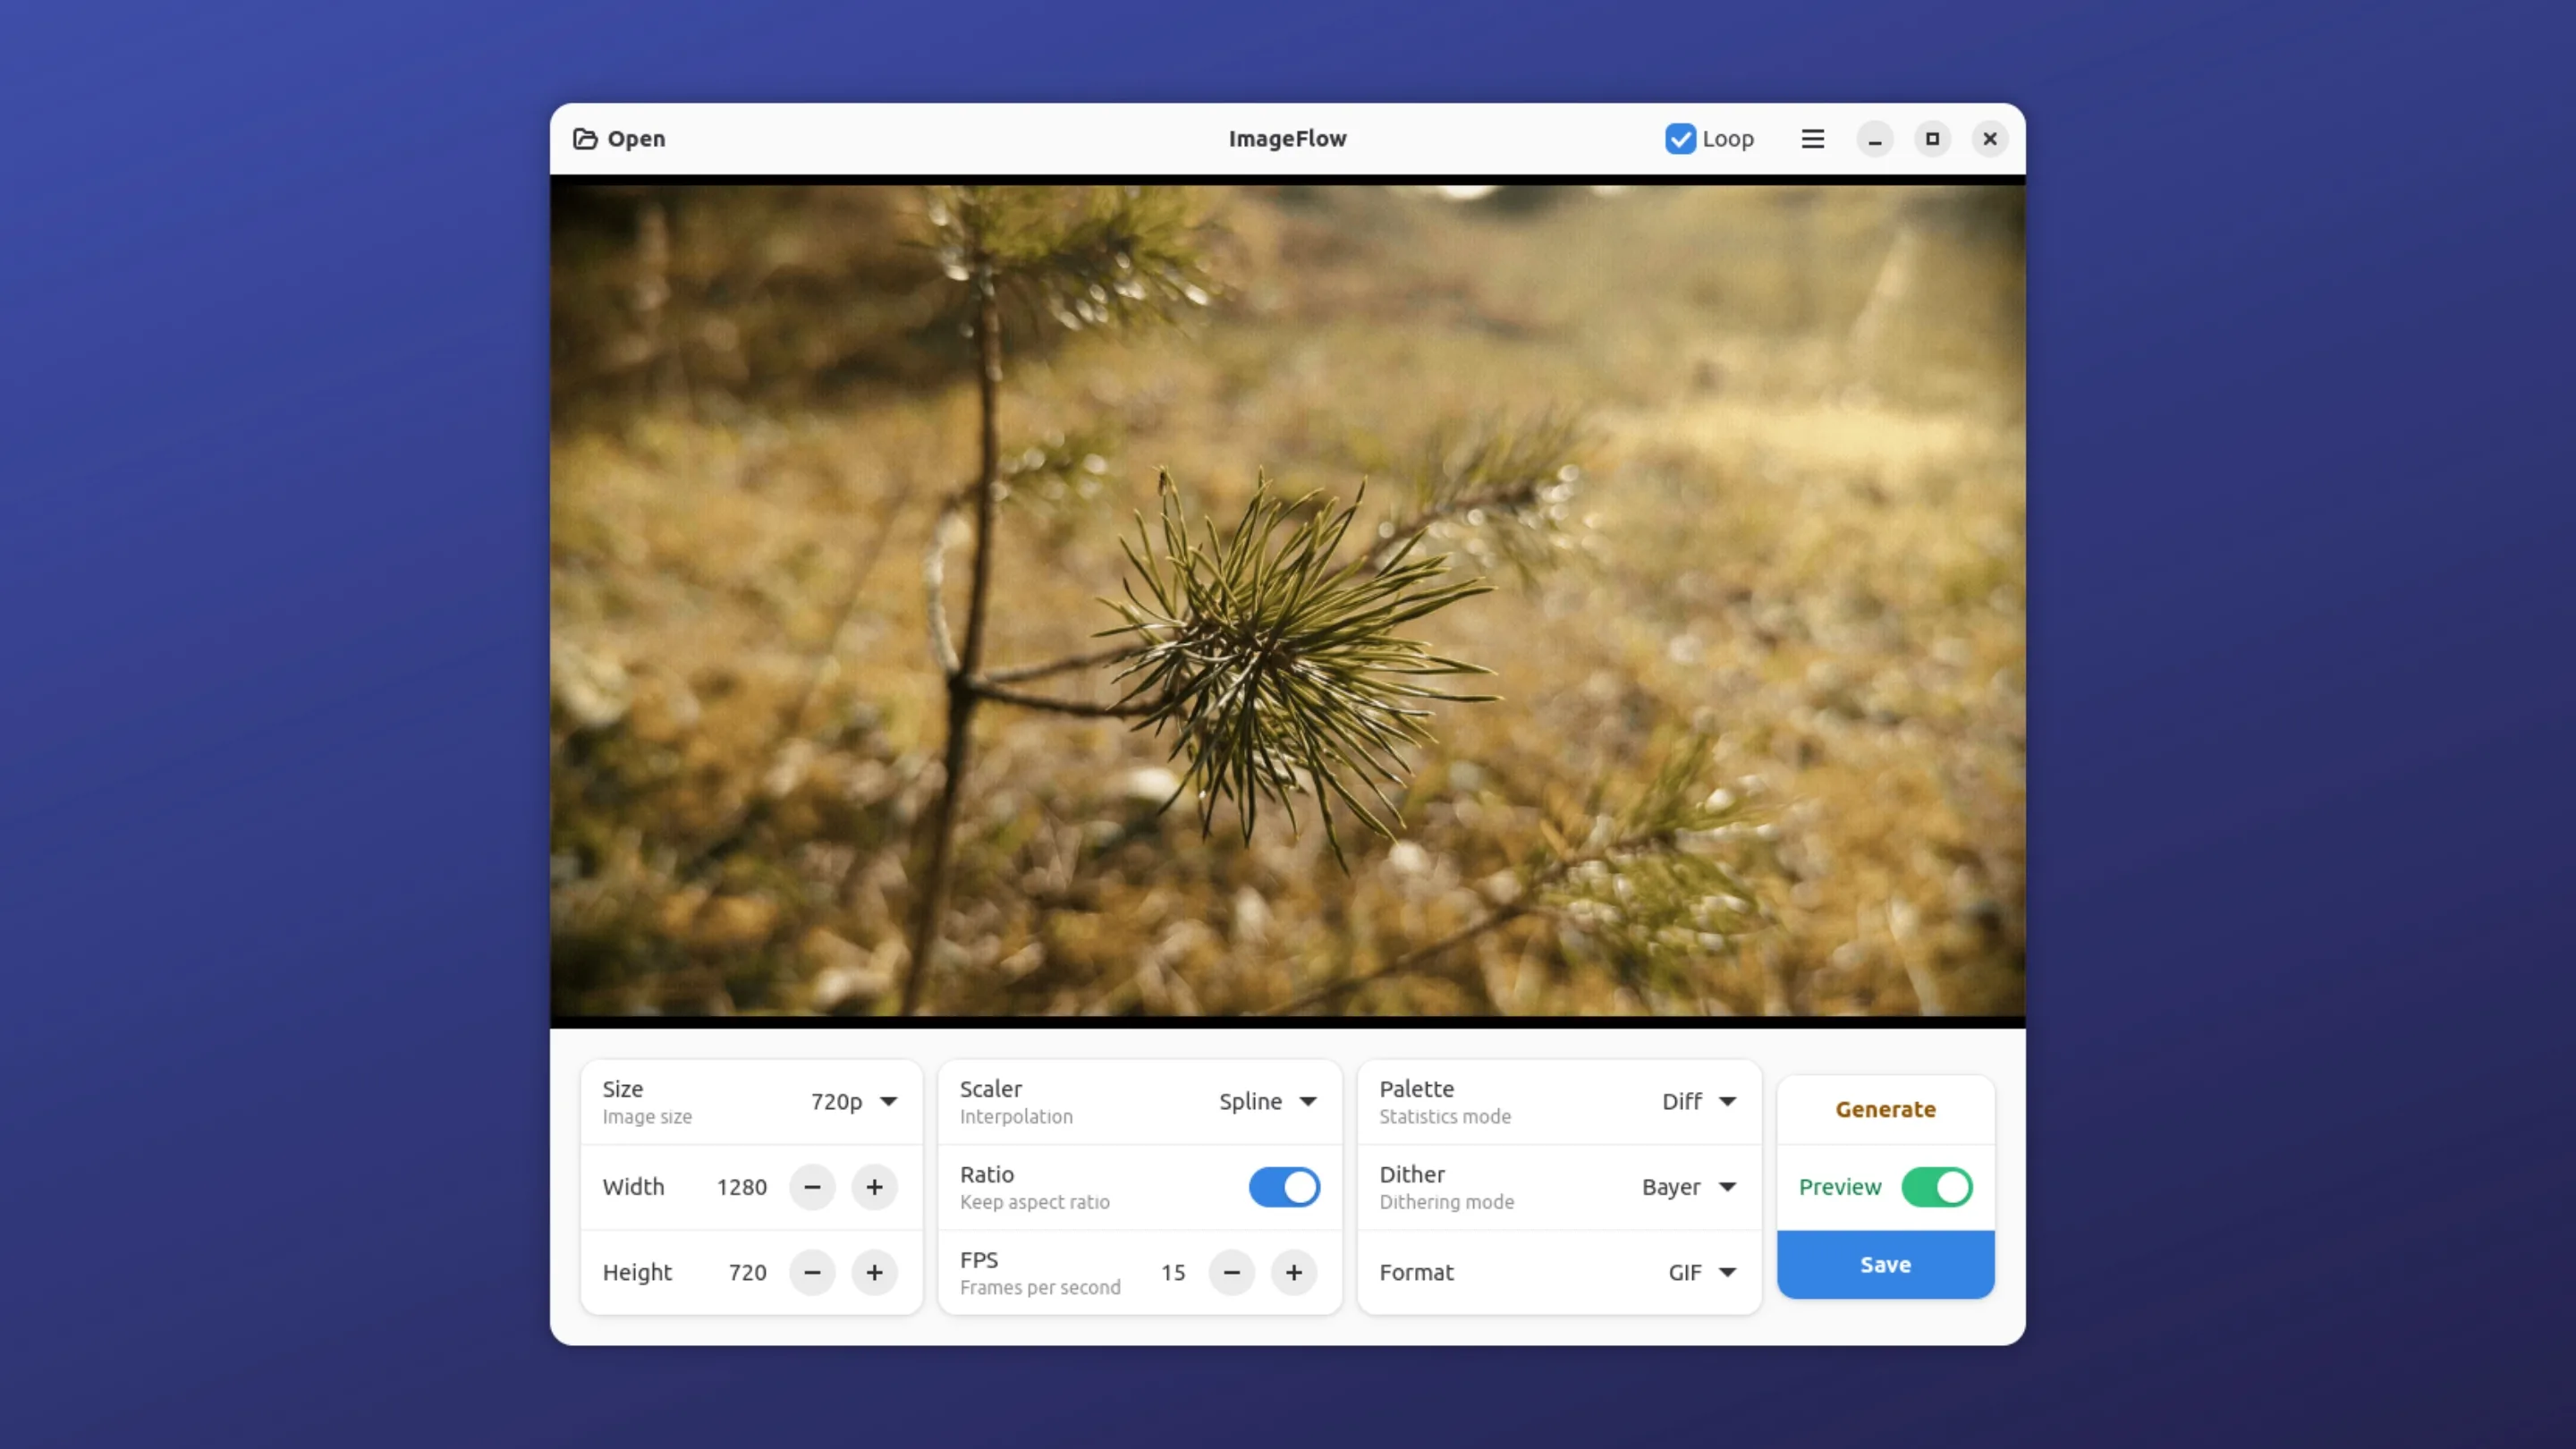The height and width of the screenshot is (1449, 2576).
Task: Decrease the Width value with minus
Action: [x=812, y=1187]
